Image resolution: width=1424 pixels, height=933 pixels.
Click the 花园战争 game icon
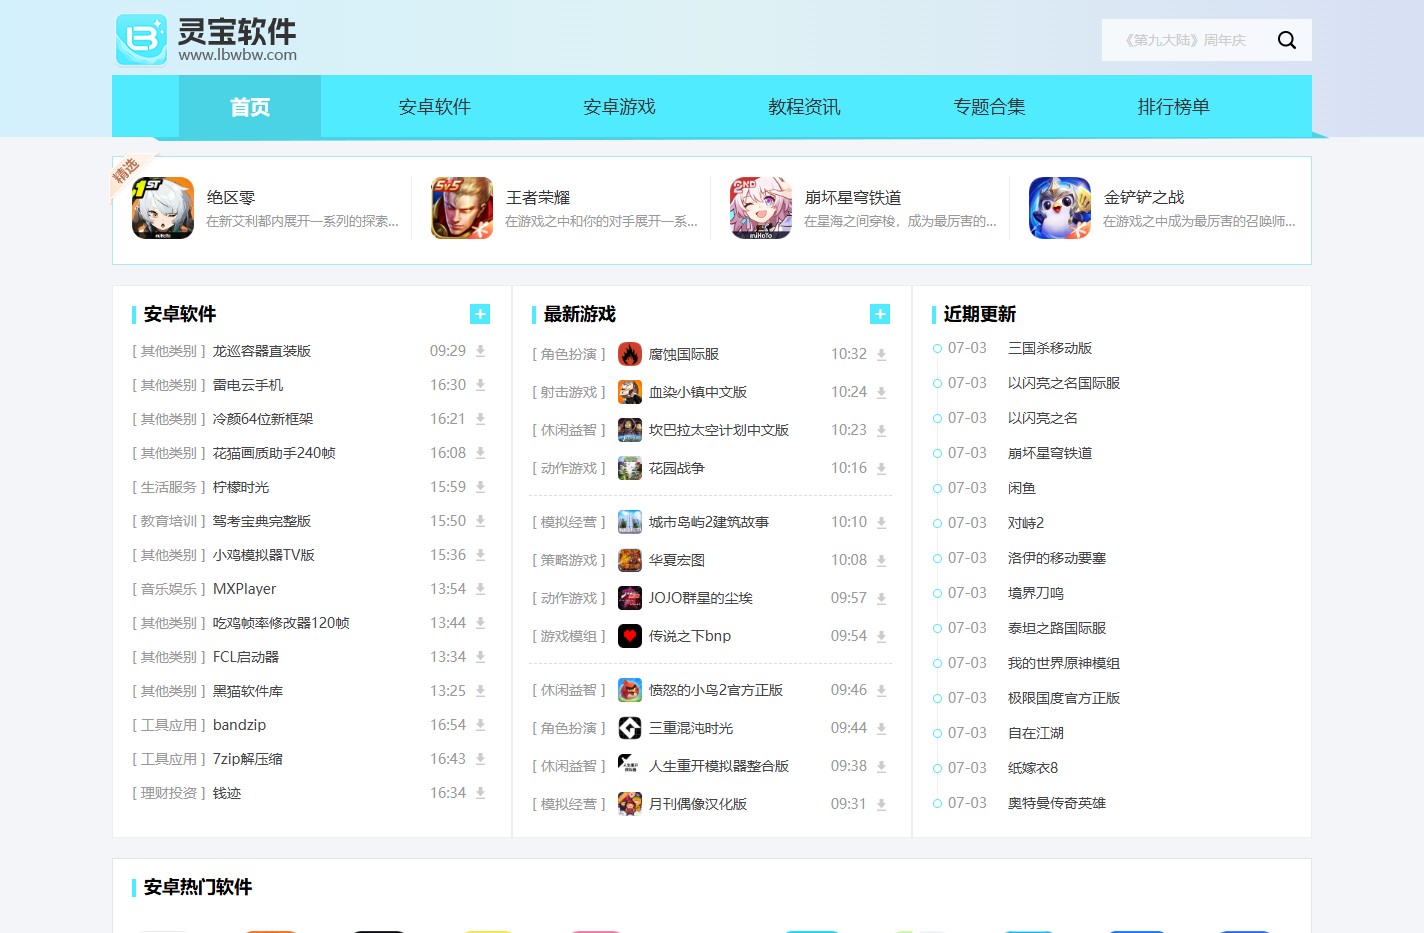(630, 468)
